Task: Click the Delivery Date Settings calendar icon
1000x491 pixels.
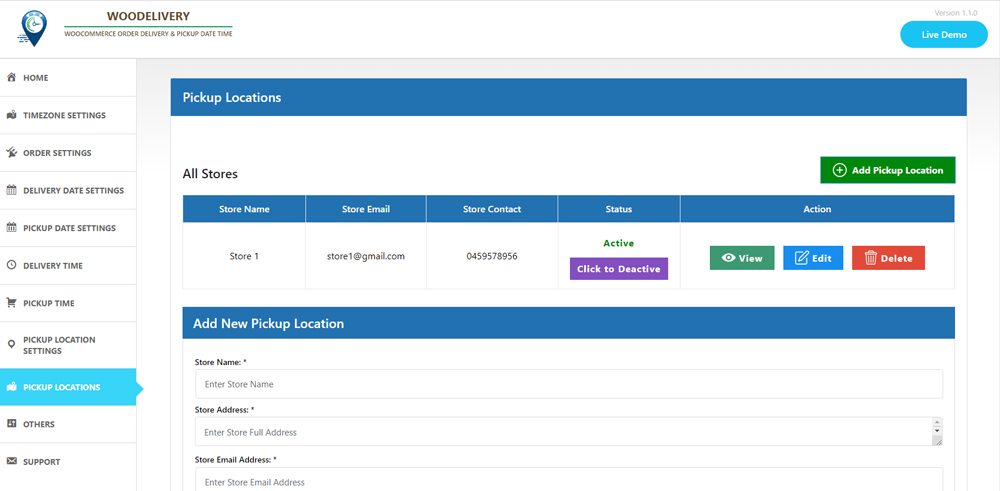Action: (x=12, y=190)
